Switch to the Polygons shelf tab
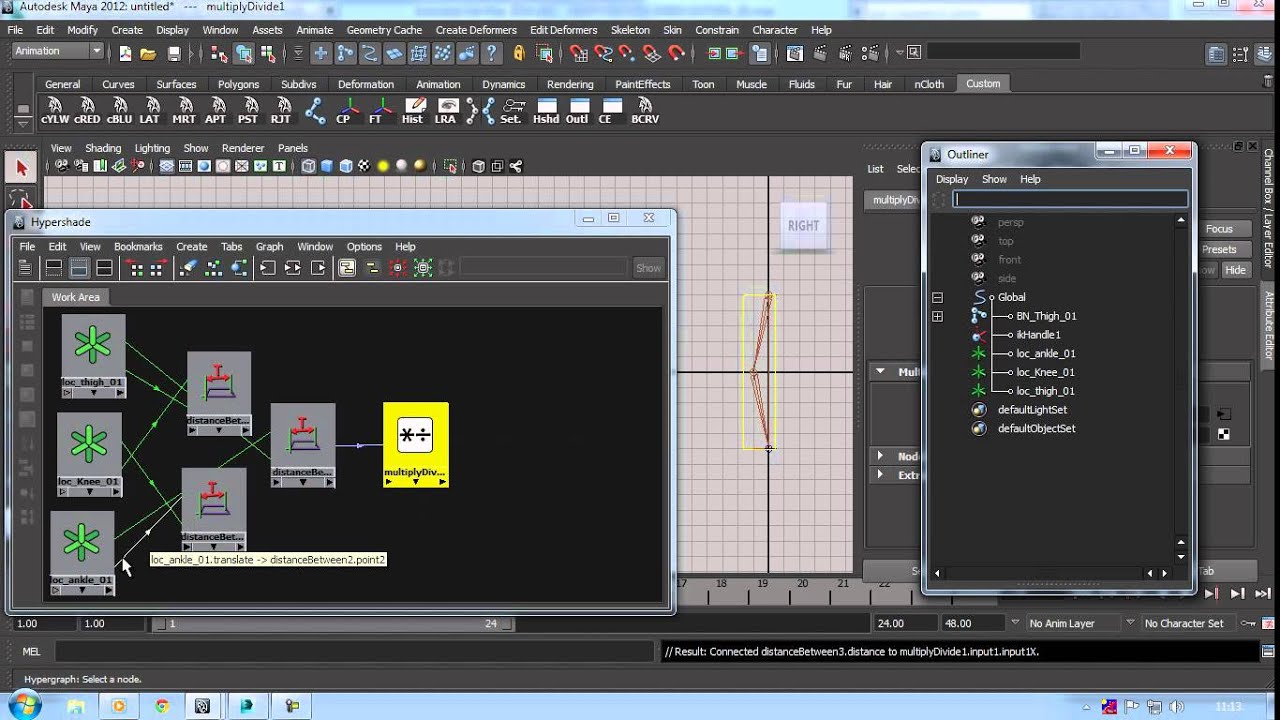The width and height of the screenshot is (1280, 720). click(238, 84)
